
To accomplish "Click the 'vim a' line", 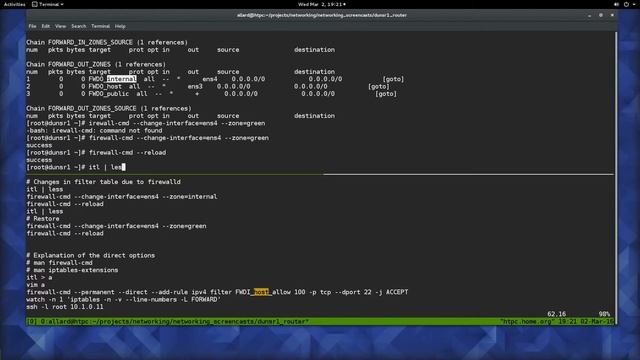I will 36,284.
